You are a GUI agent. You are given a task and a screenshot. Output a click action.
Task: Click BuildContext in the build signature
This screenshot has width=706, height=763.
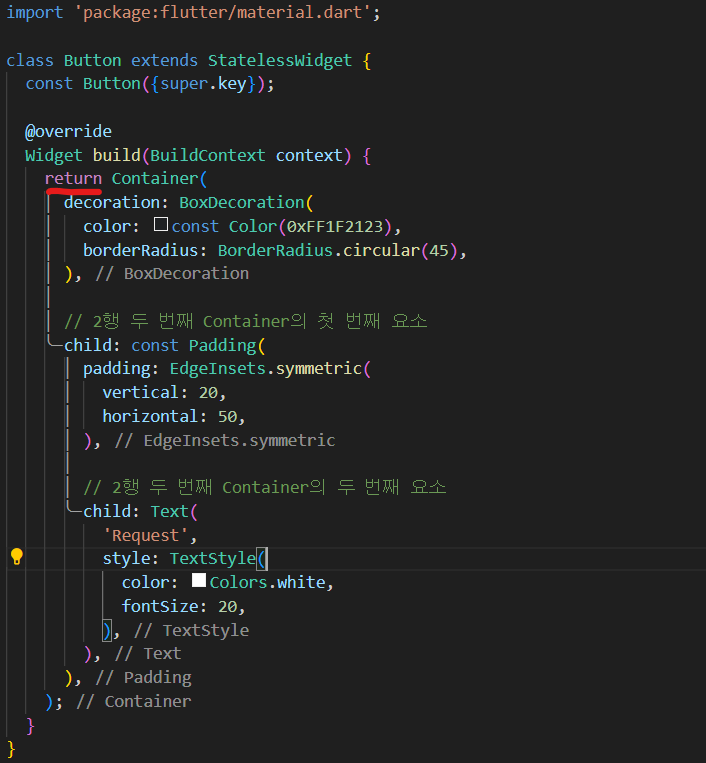click(208, 156)
